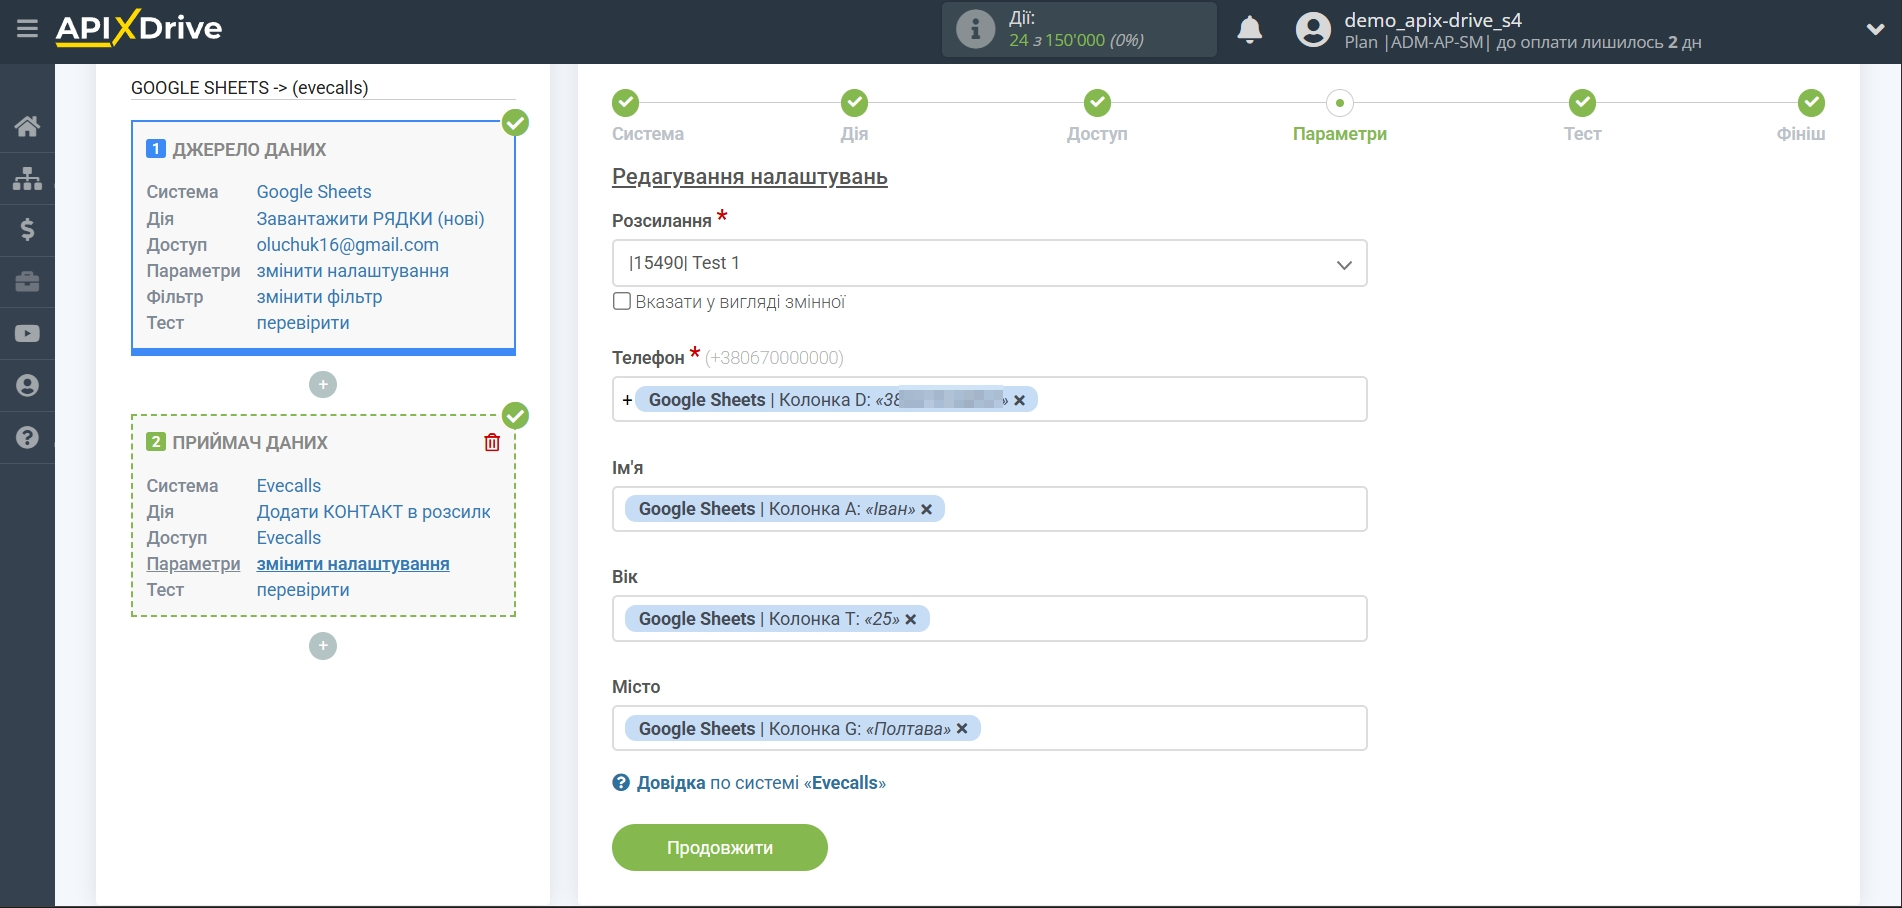This screenshot has height=908, width=1902.
Task: Click the 'ДЖЕРЕЛО ДАНИХ' block header
Action: (249, 150)
